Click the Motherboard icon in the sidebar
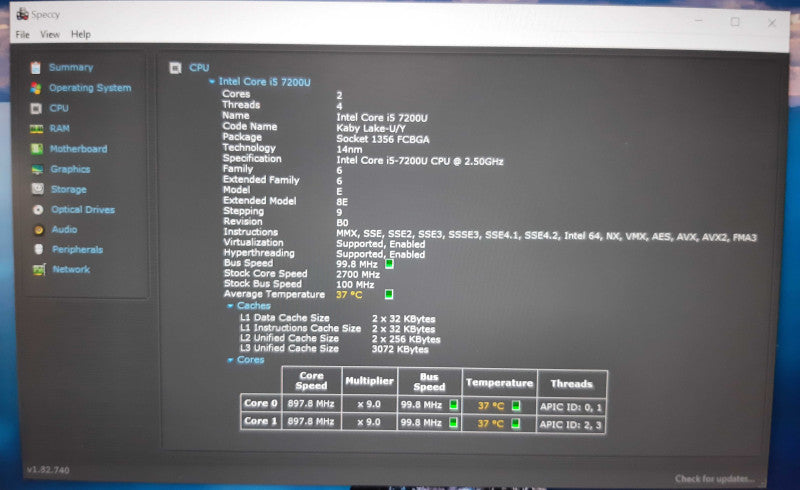800x490 pixels. point(37,149)
